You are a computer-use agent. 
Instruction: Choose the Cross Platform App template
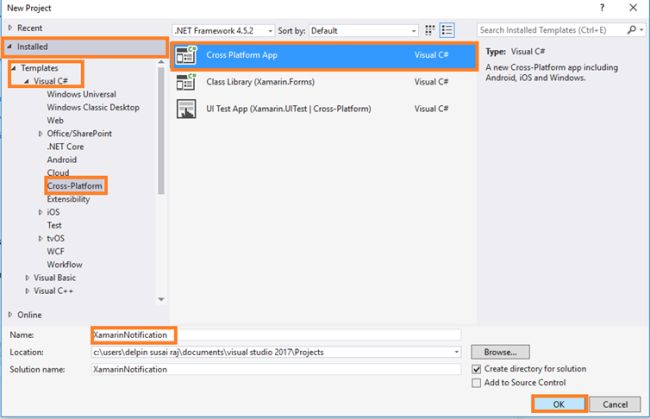324,56
